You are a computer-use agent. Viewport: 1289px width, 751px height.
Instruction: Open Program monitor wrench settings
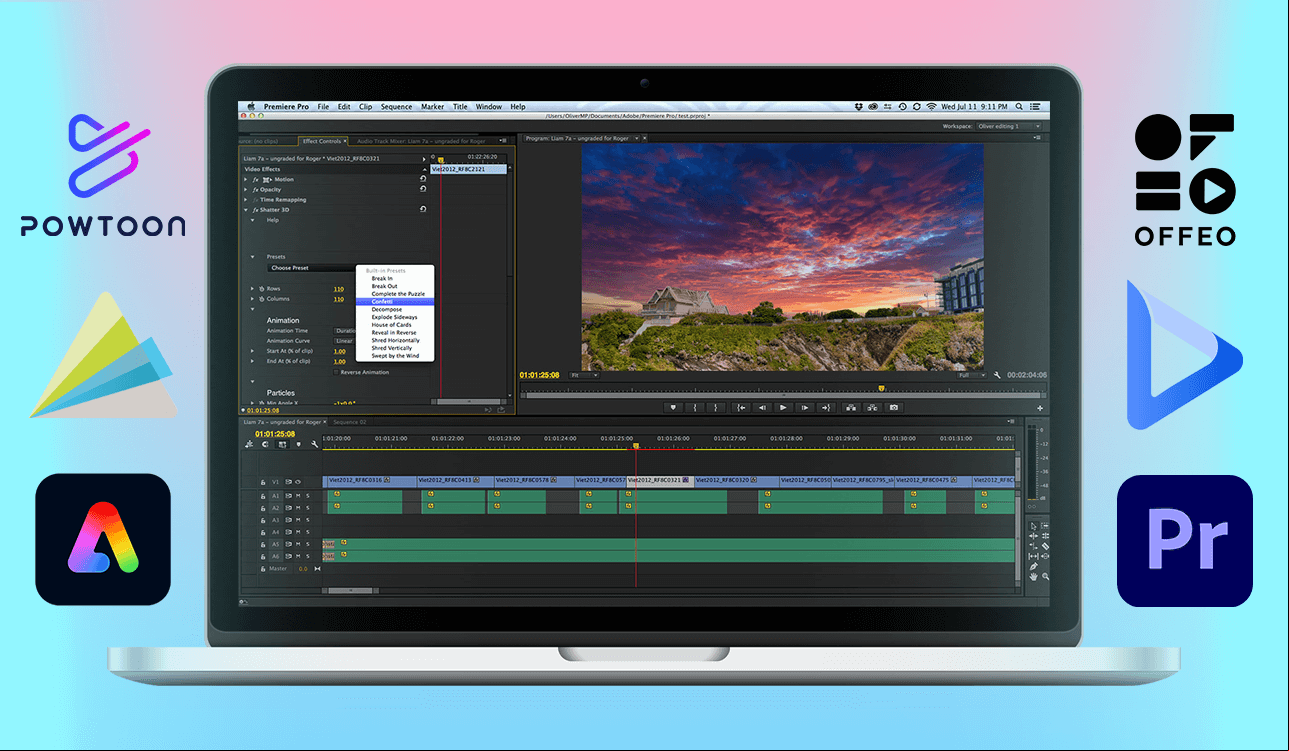tap(995, 375)
